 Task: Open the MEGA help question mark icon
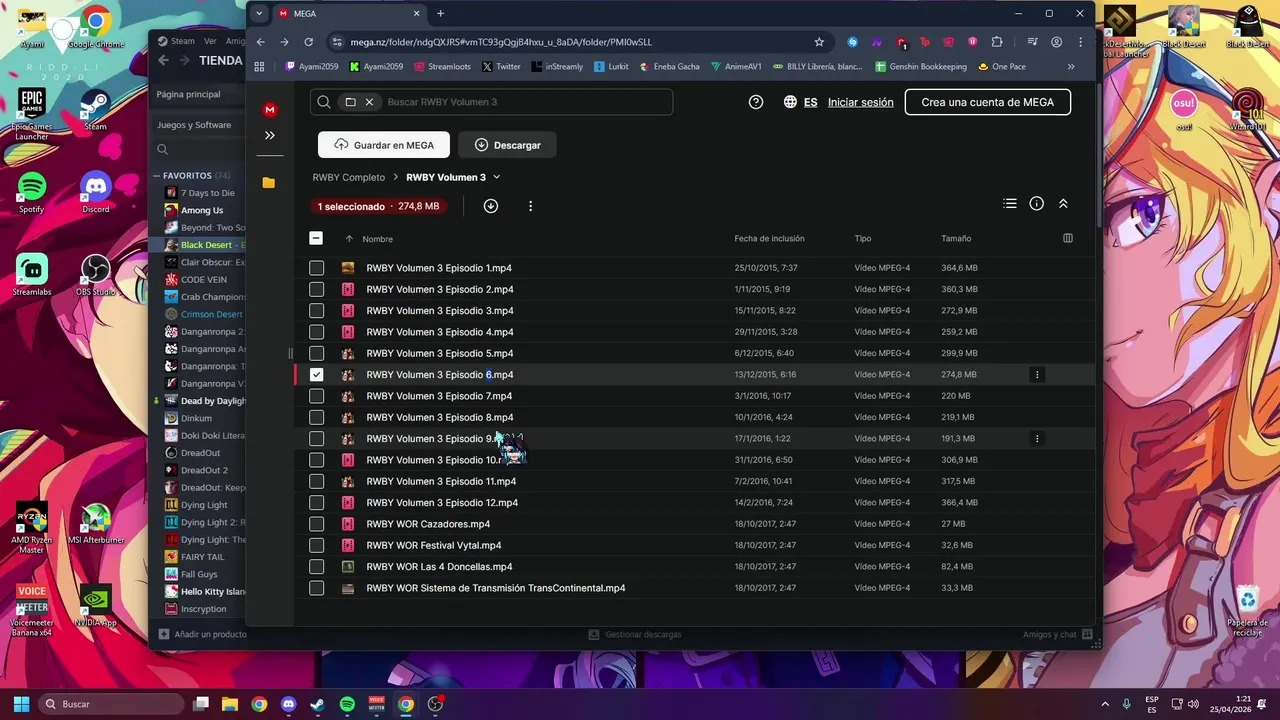pos(756,102)
